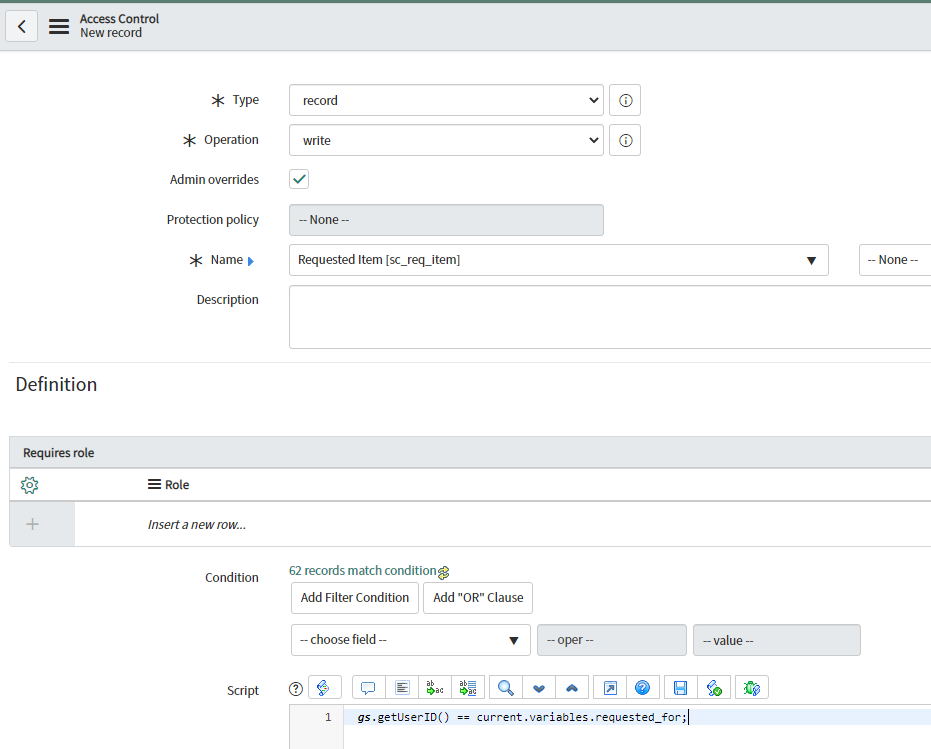The height and width of the screenshot is (749, 931).
Task: Click the Replace tool in script toolbar
Action: [x=435, y=688]
